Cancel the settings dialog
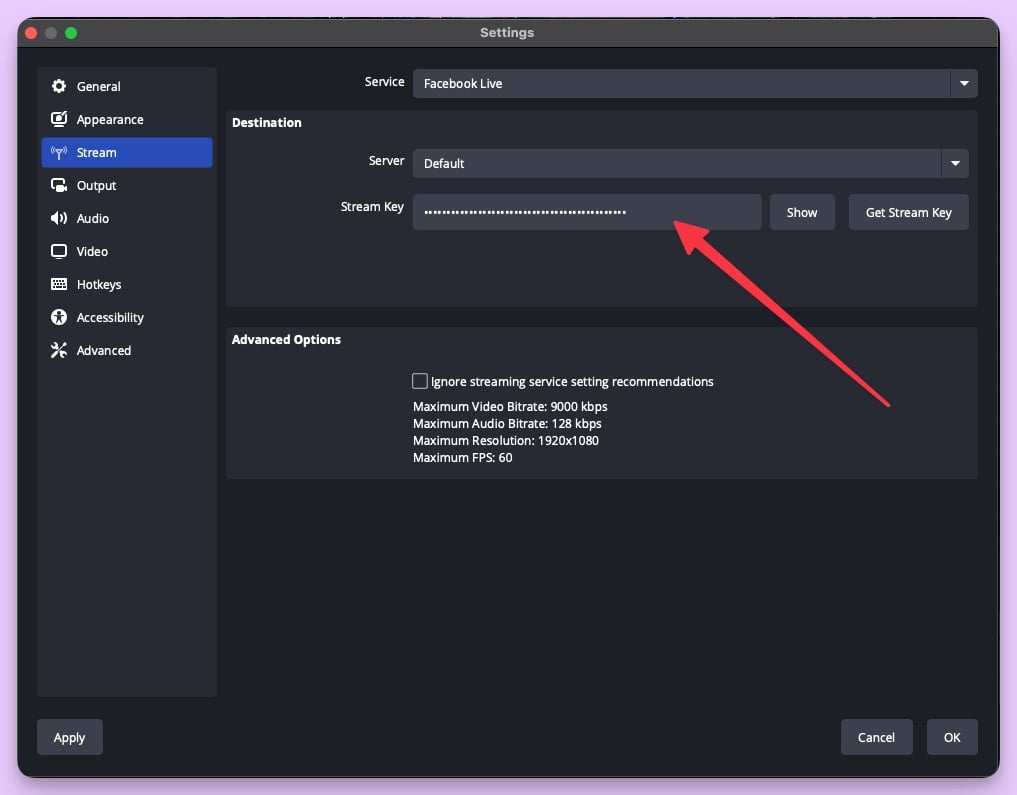 click(x=876, y=737)
